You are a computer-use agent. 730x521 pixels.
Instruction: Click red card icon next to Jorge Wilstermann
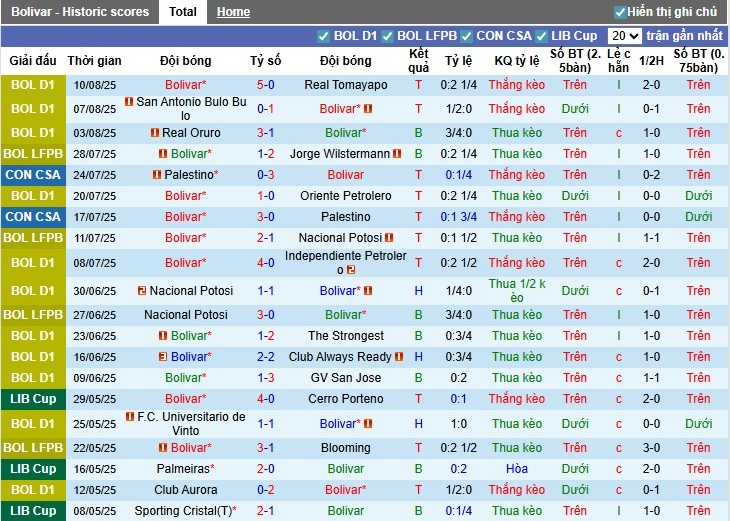tap(397, 153)
